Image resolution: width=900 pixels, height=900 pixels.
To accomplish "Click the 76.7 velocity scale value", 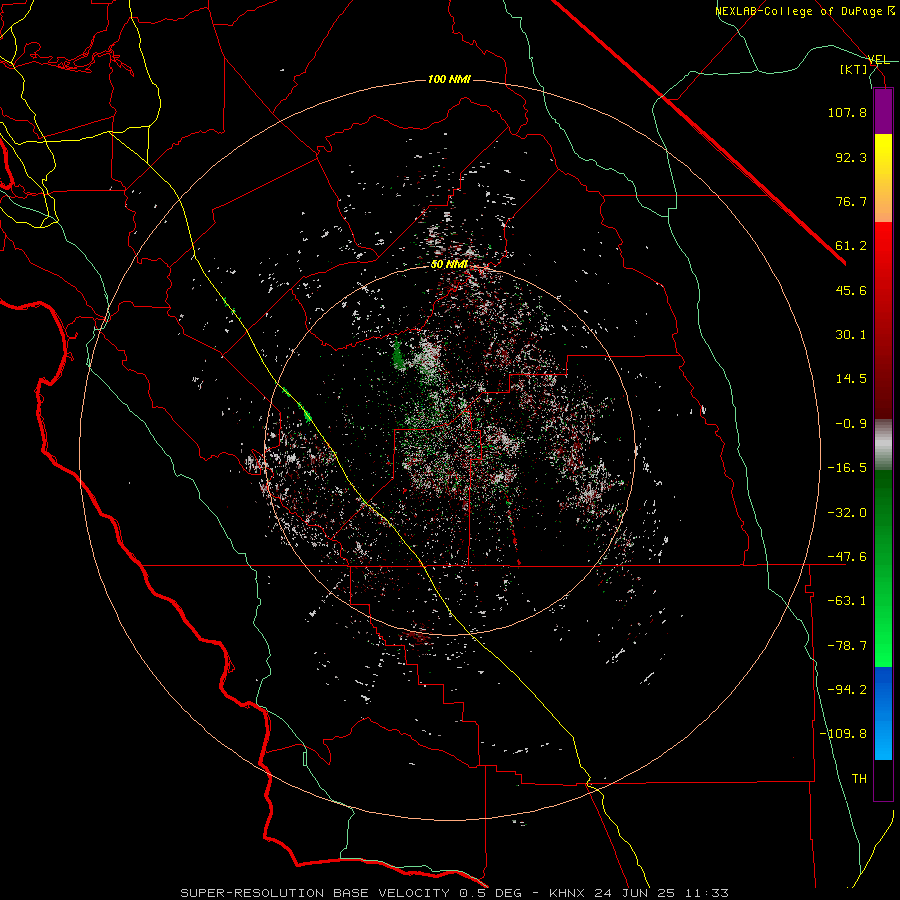I will click(851, 201).
